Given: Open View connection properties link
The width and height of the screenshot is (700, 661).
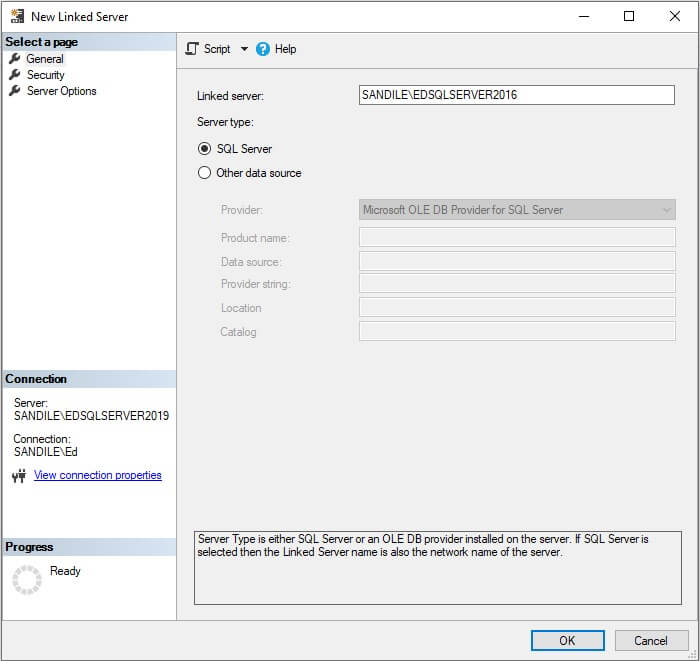Looking at the screenshot, I should coord(98,475).
